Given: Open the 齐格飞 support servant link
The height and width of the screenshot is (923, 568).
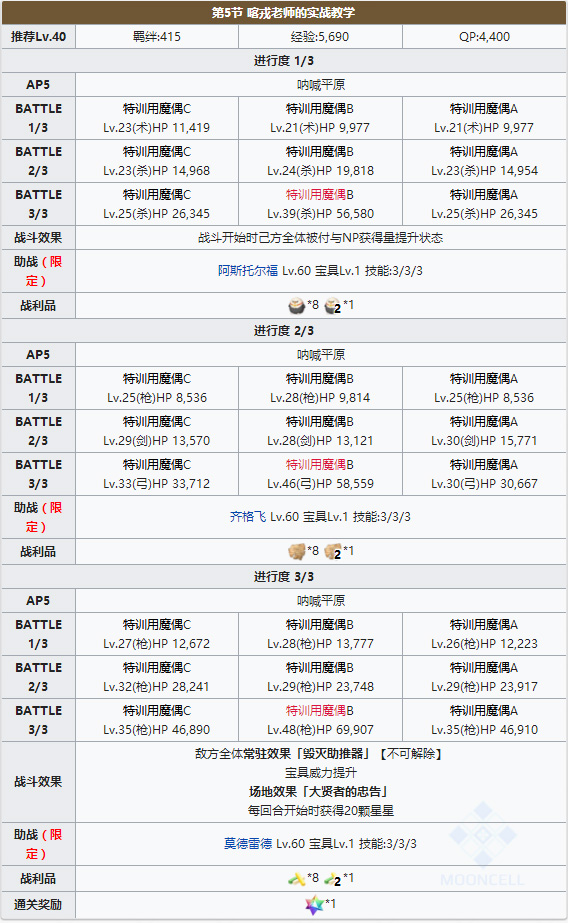Looking at the screenshot, I should [248, 517].
